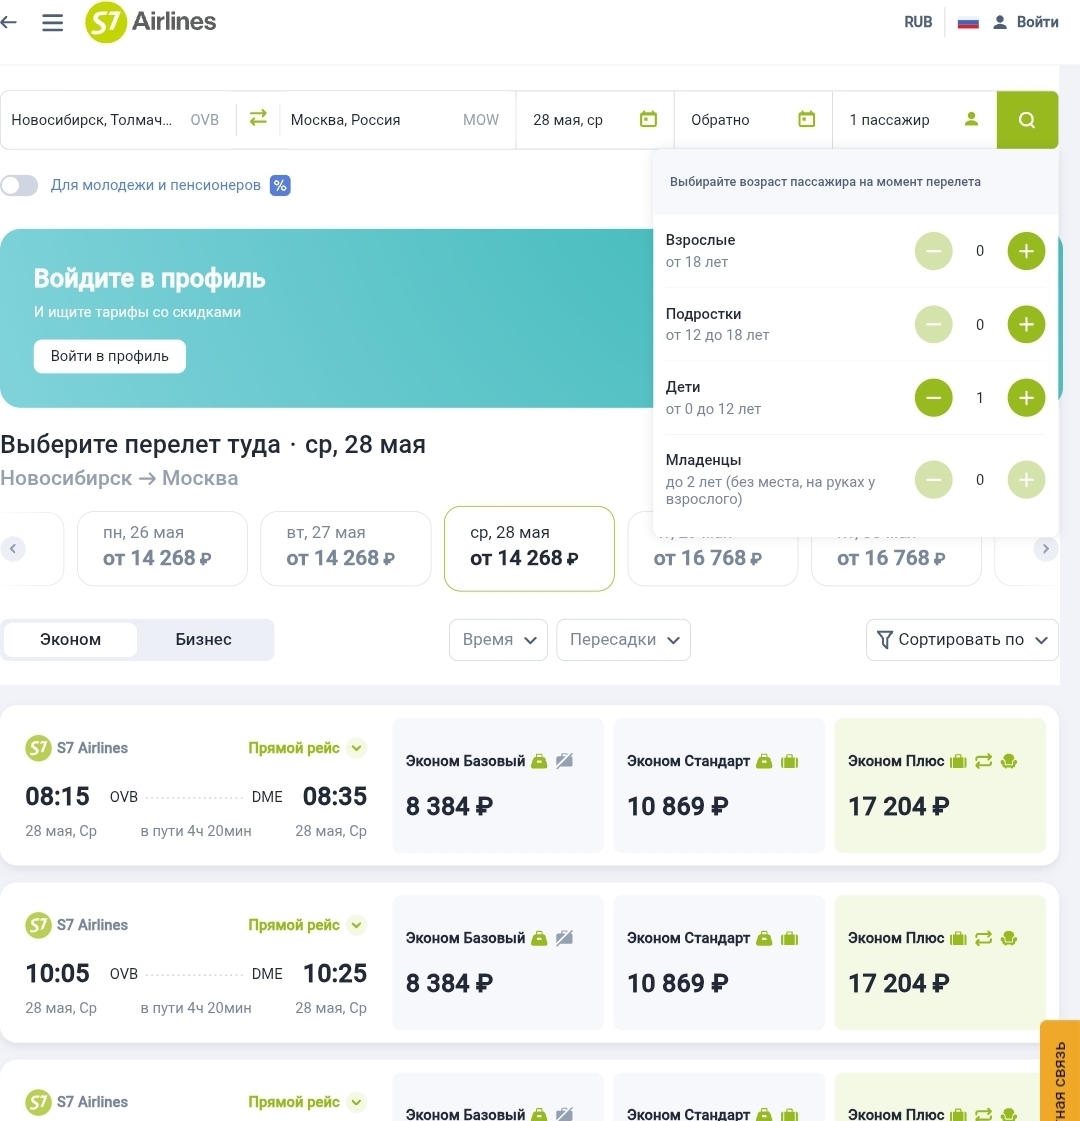1080x1121 pixels.
Task: Open the hamburger menu
Action: 52,22
